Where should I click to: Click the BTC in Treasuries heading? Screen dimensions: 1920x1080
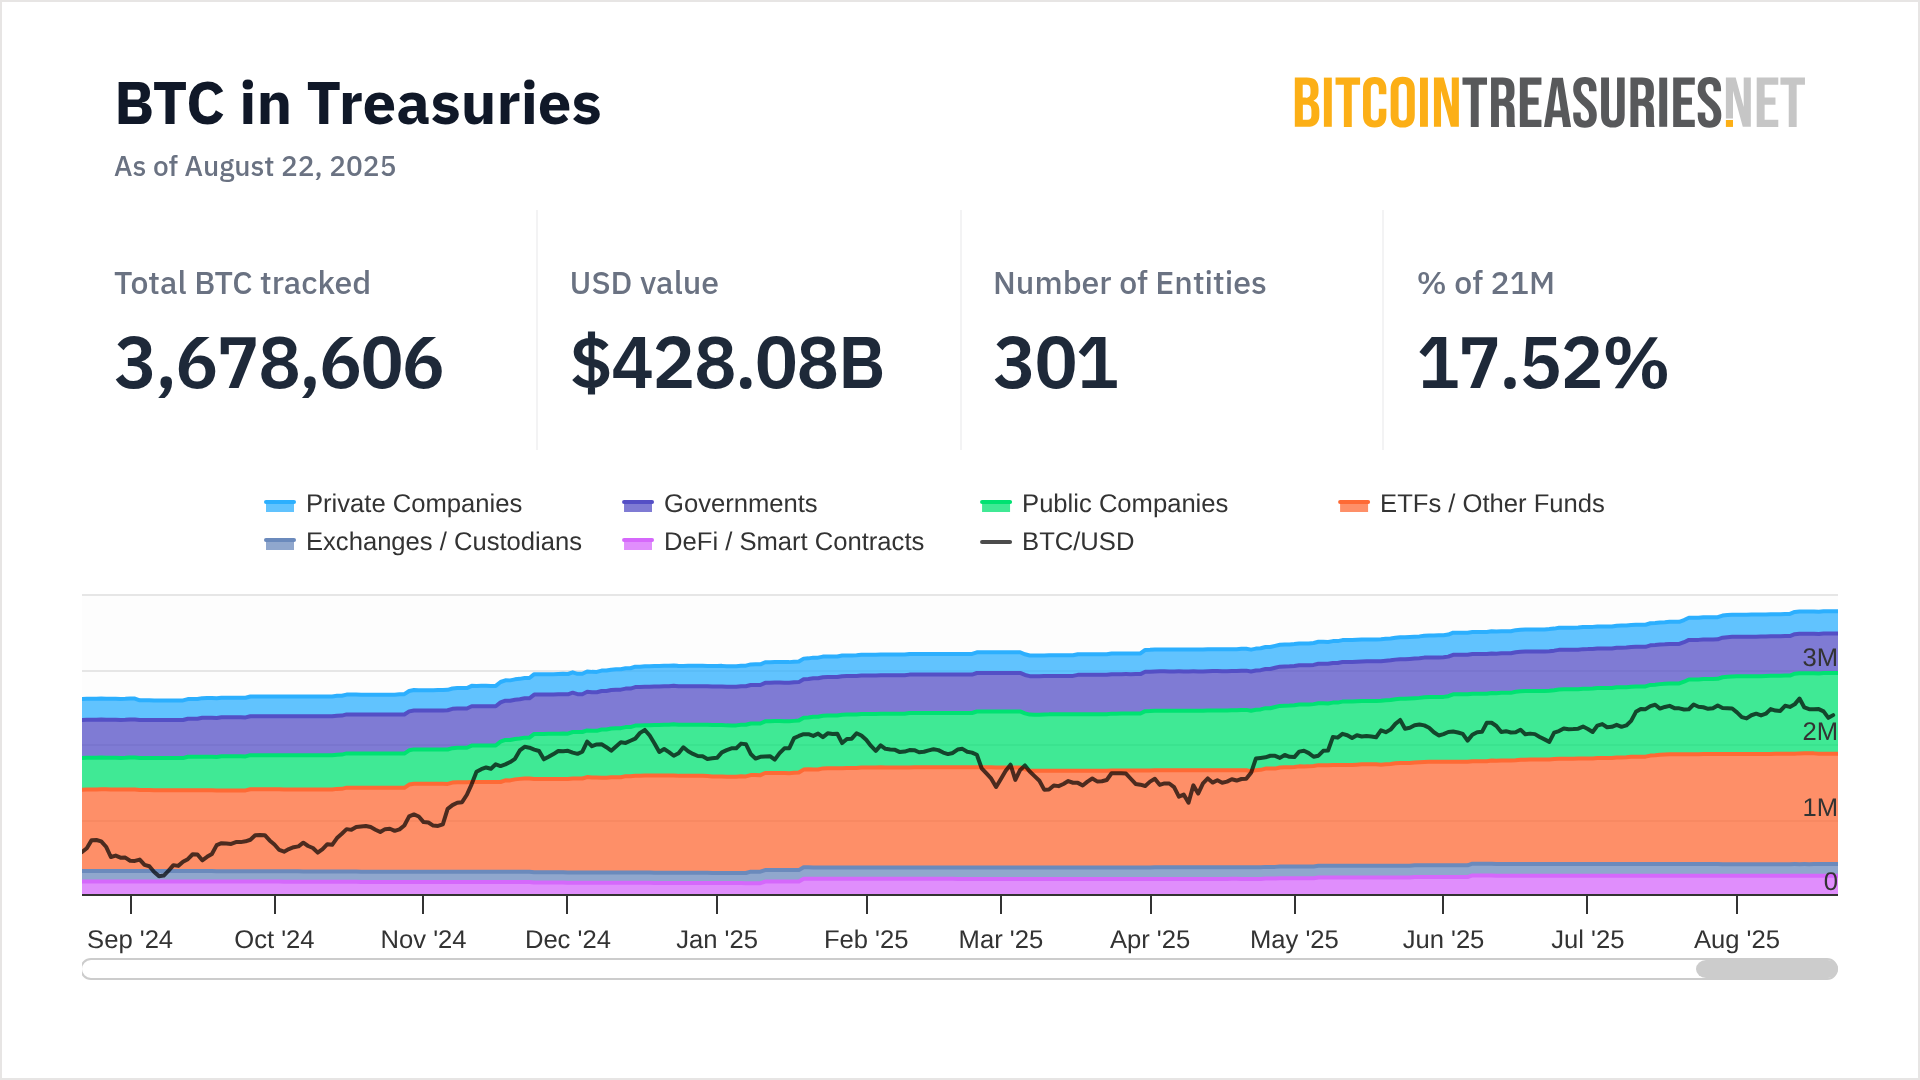pos(358,104)
